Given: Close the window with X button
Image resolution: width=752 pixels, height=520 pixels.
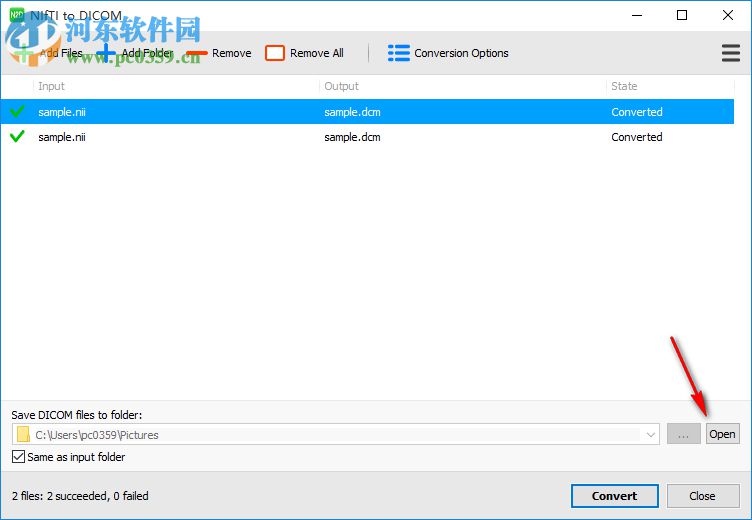Looking at the screenshot, I should pyautogui.click(x=728, y=15).
